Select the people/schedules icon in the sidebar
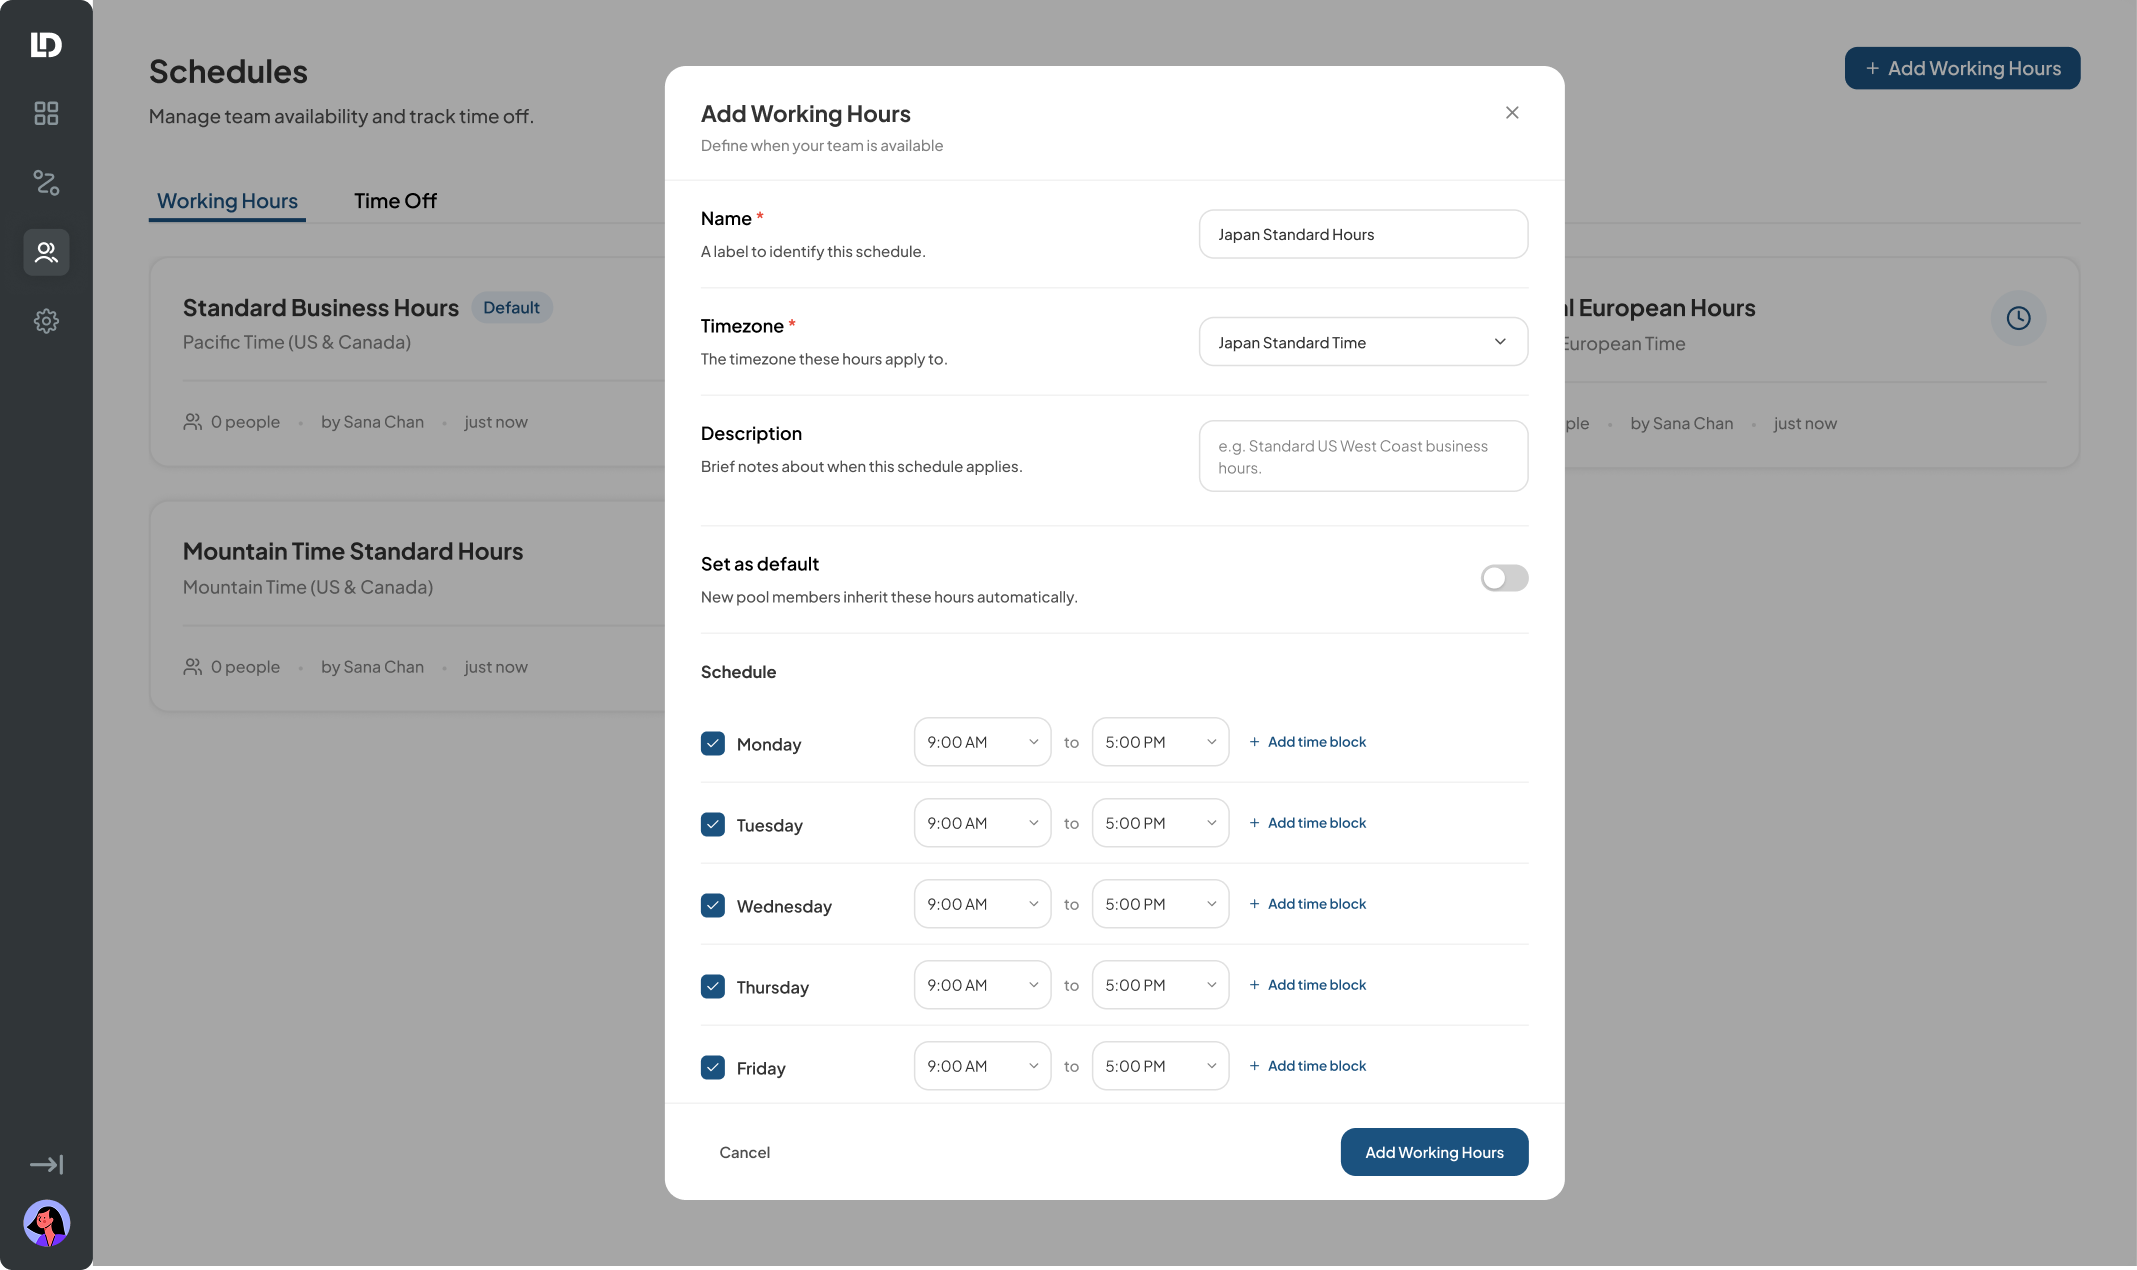The image size is (2137, 1270). (46, 252)
